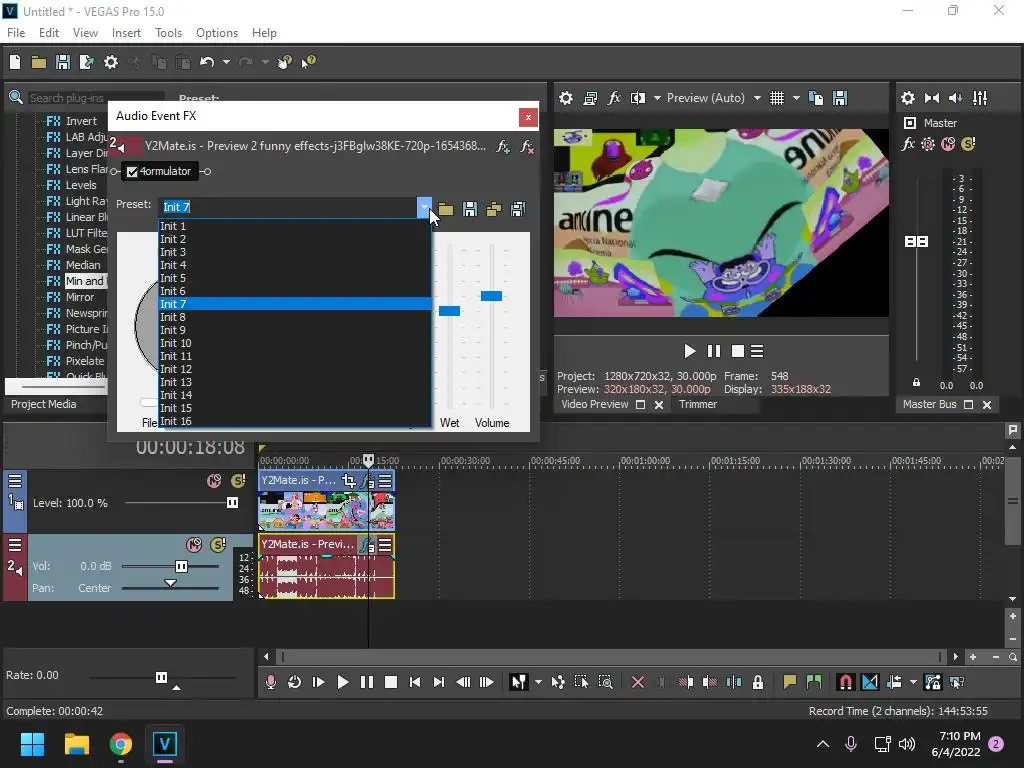The image size is (1024, 768).
Task: Open the Video Output FX button in preview
Action: click(614, 98)
